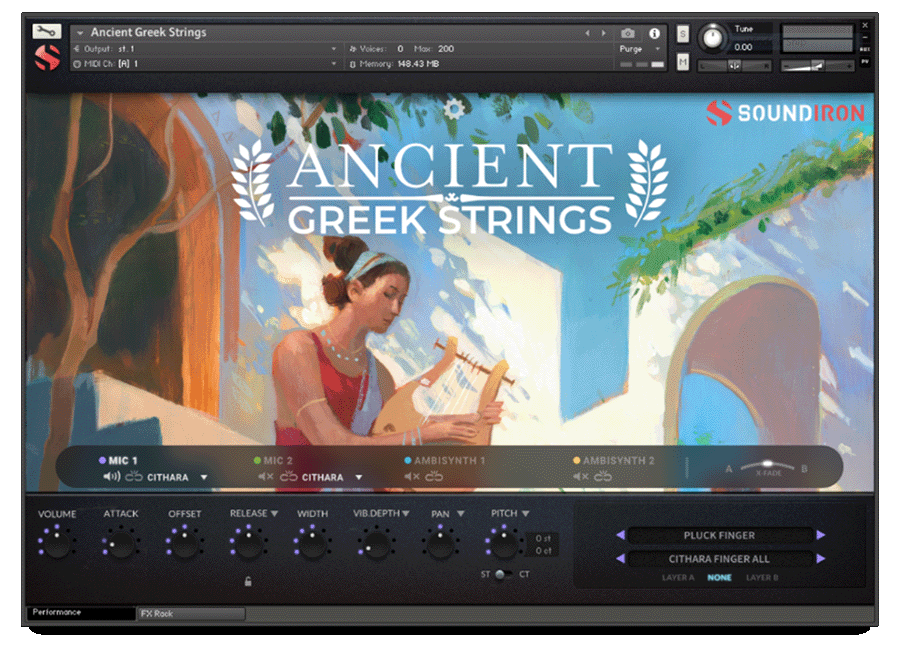Open Mic 1 Cithara instrument dropdown
Image resolution: width=900 pixels, height=665 pixels.
[204, 477]
